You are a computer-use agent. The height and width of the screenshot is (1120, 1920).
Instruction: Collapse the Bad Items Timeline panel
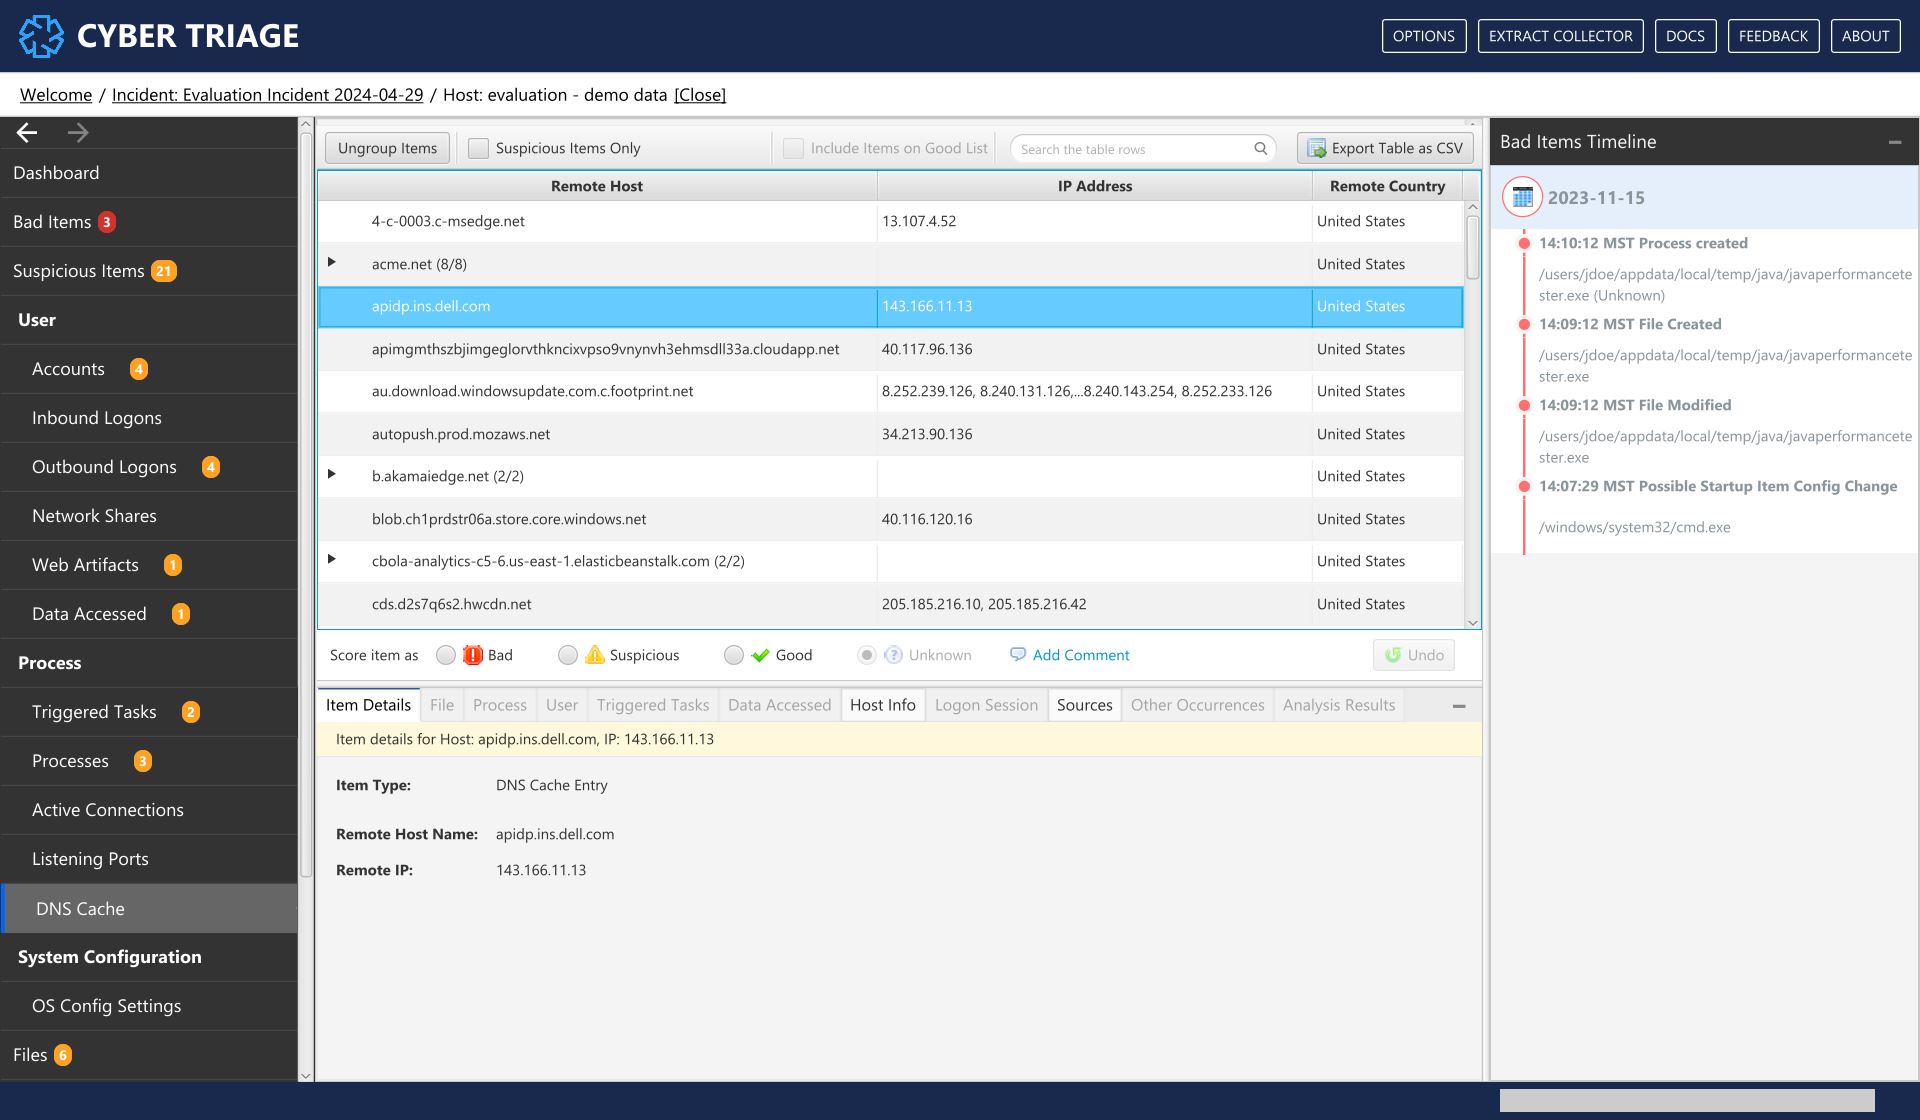pyautogui.click(x=1894, y=142)
